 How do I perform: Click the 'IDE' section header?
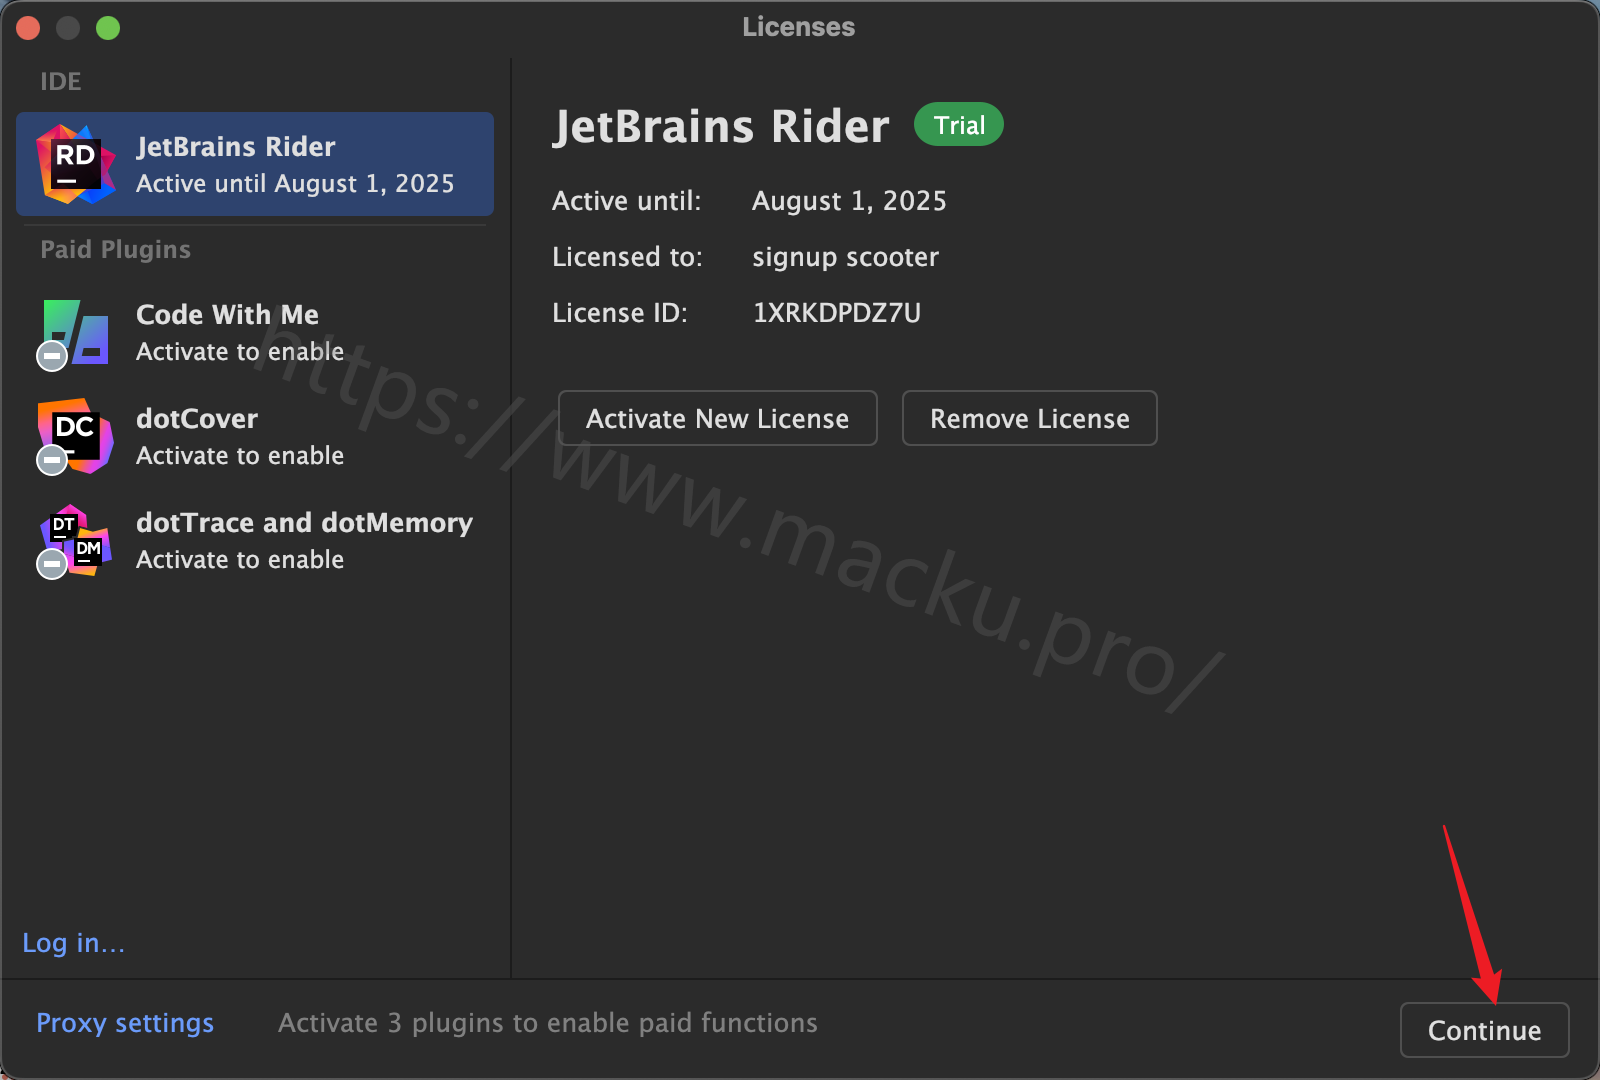(x=61, y=81)
